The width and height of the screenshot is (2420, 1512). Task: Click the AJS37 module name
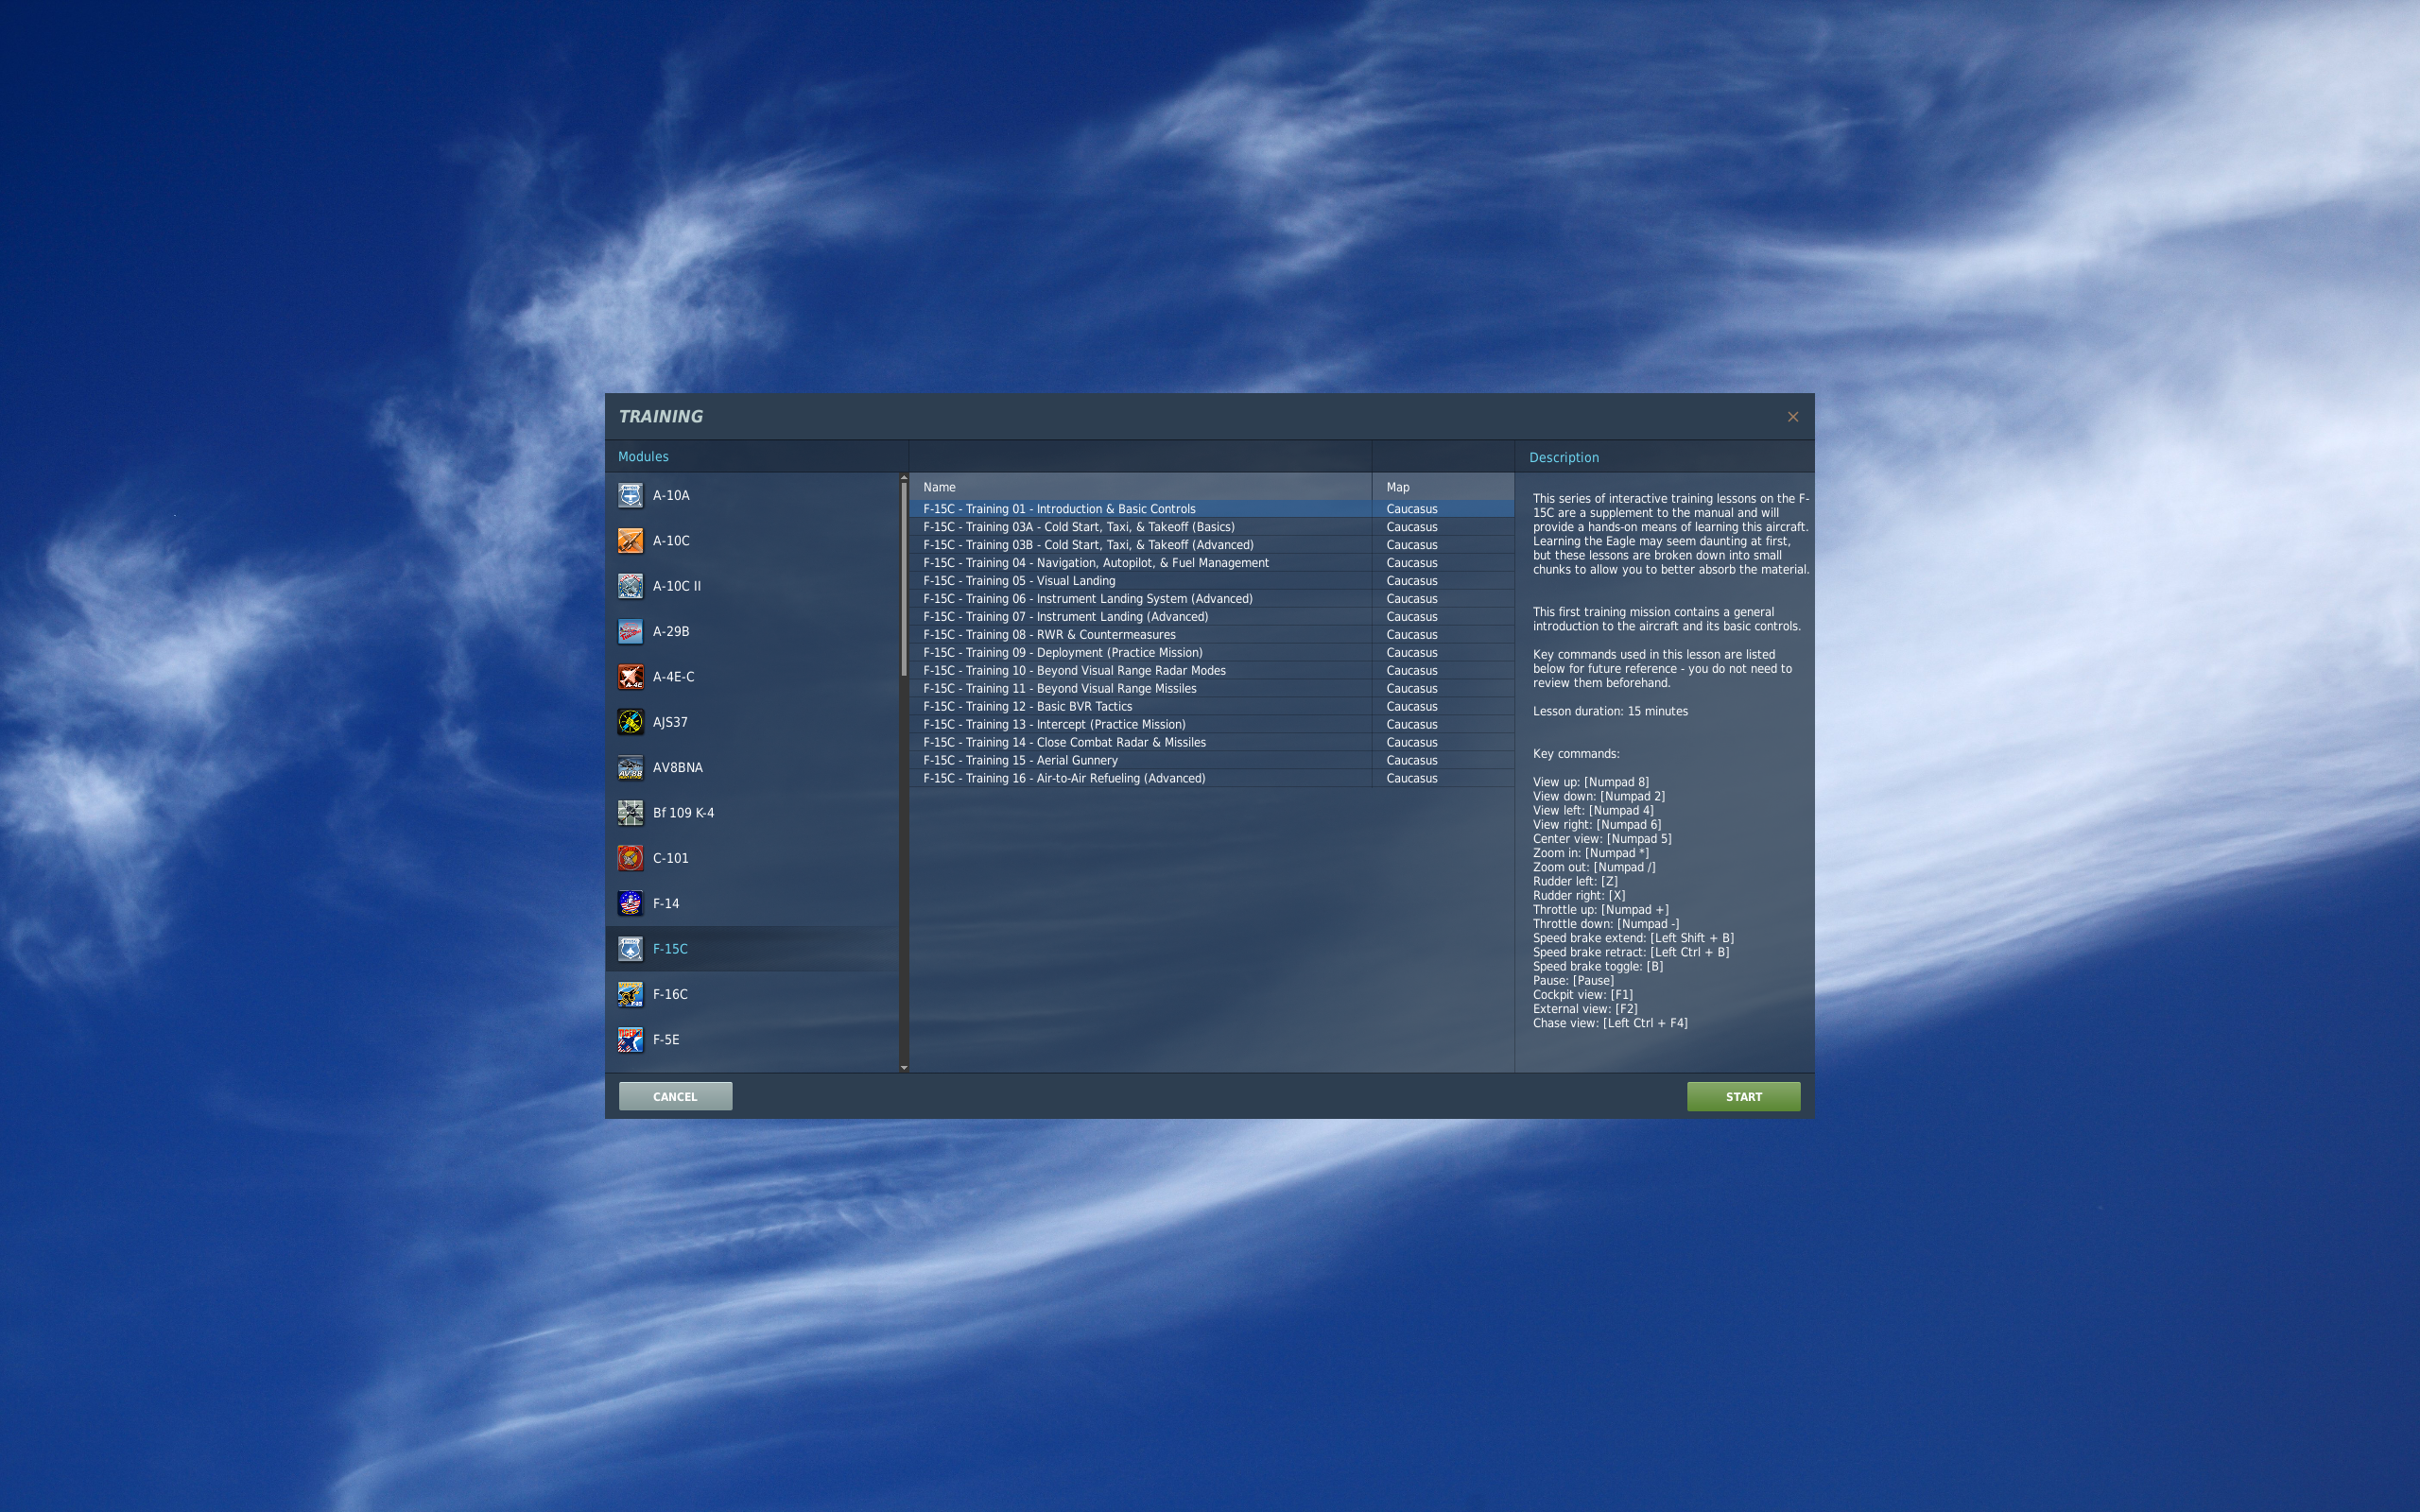670,722
